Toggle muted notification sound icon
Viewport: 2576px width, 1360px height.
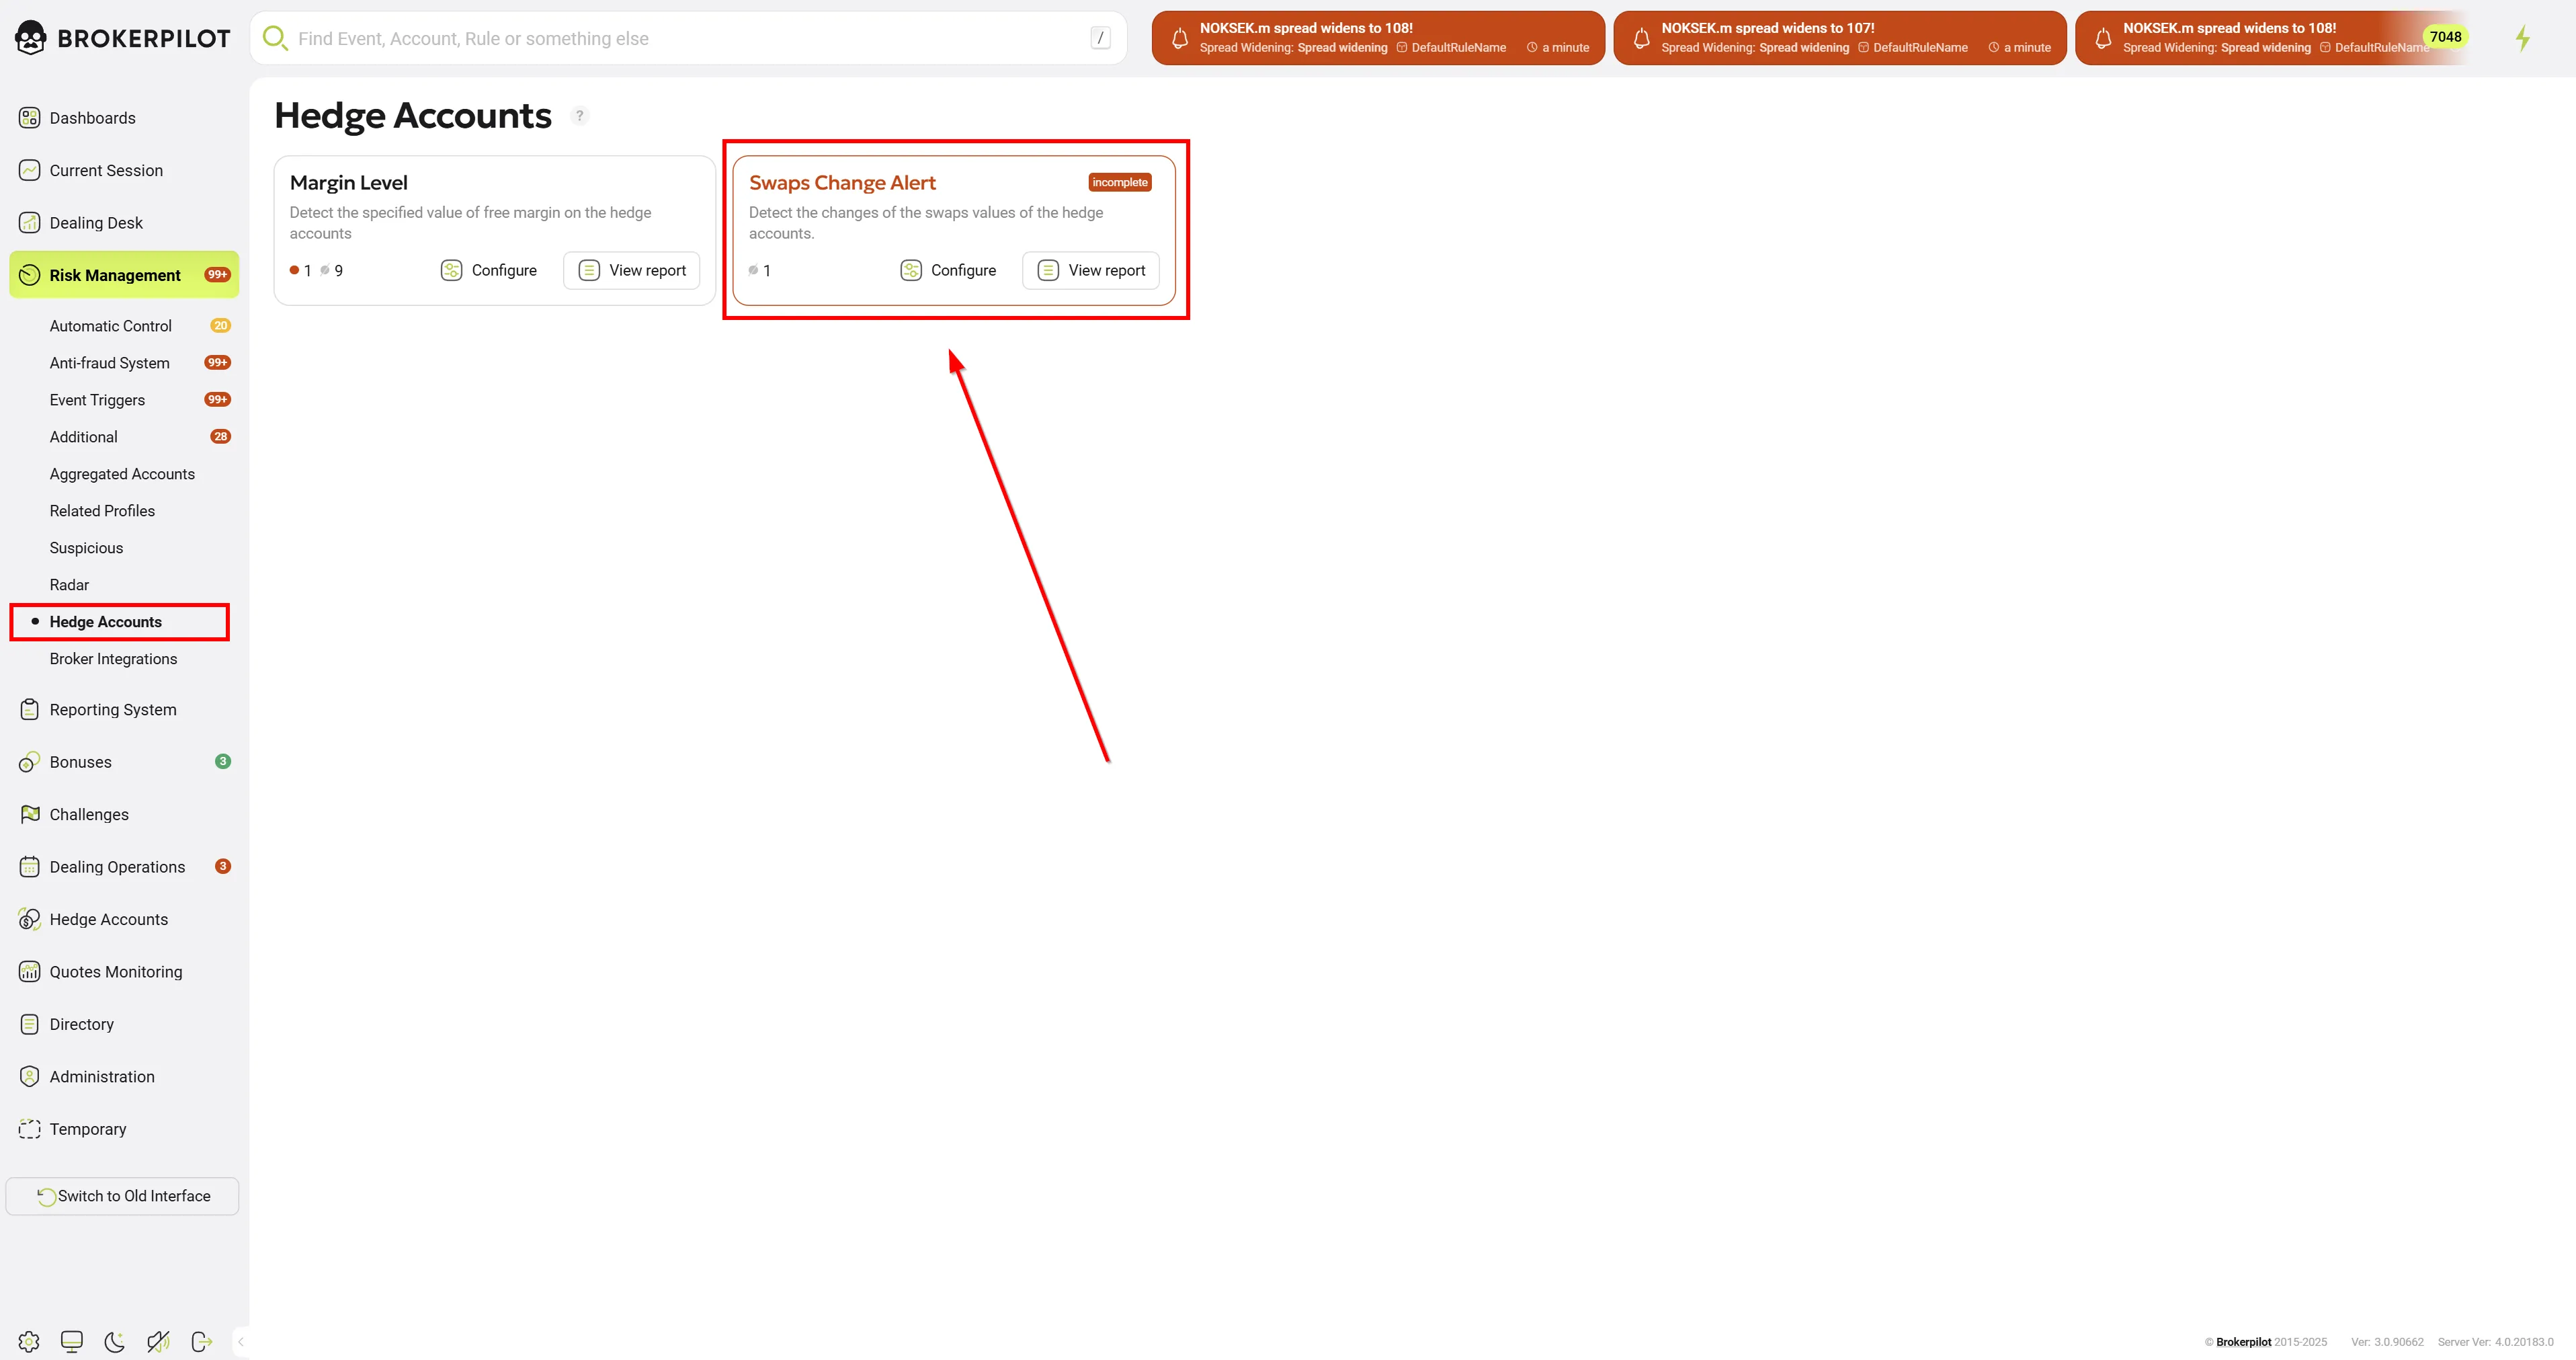[158, 1342]
